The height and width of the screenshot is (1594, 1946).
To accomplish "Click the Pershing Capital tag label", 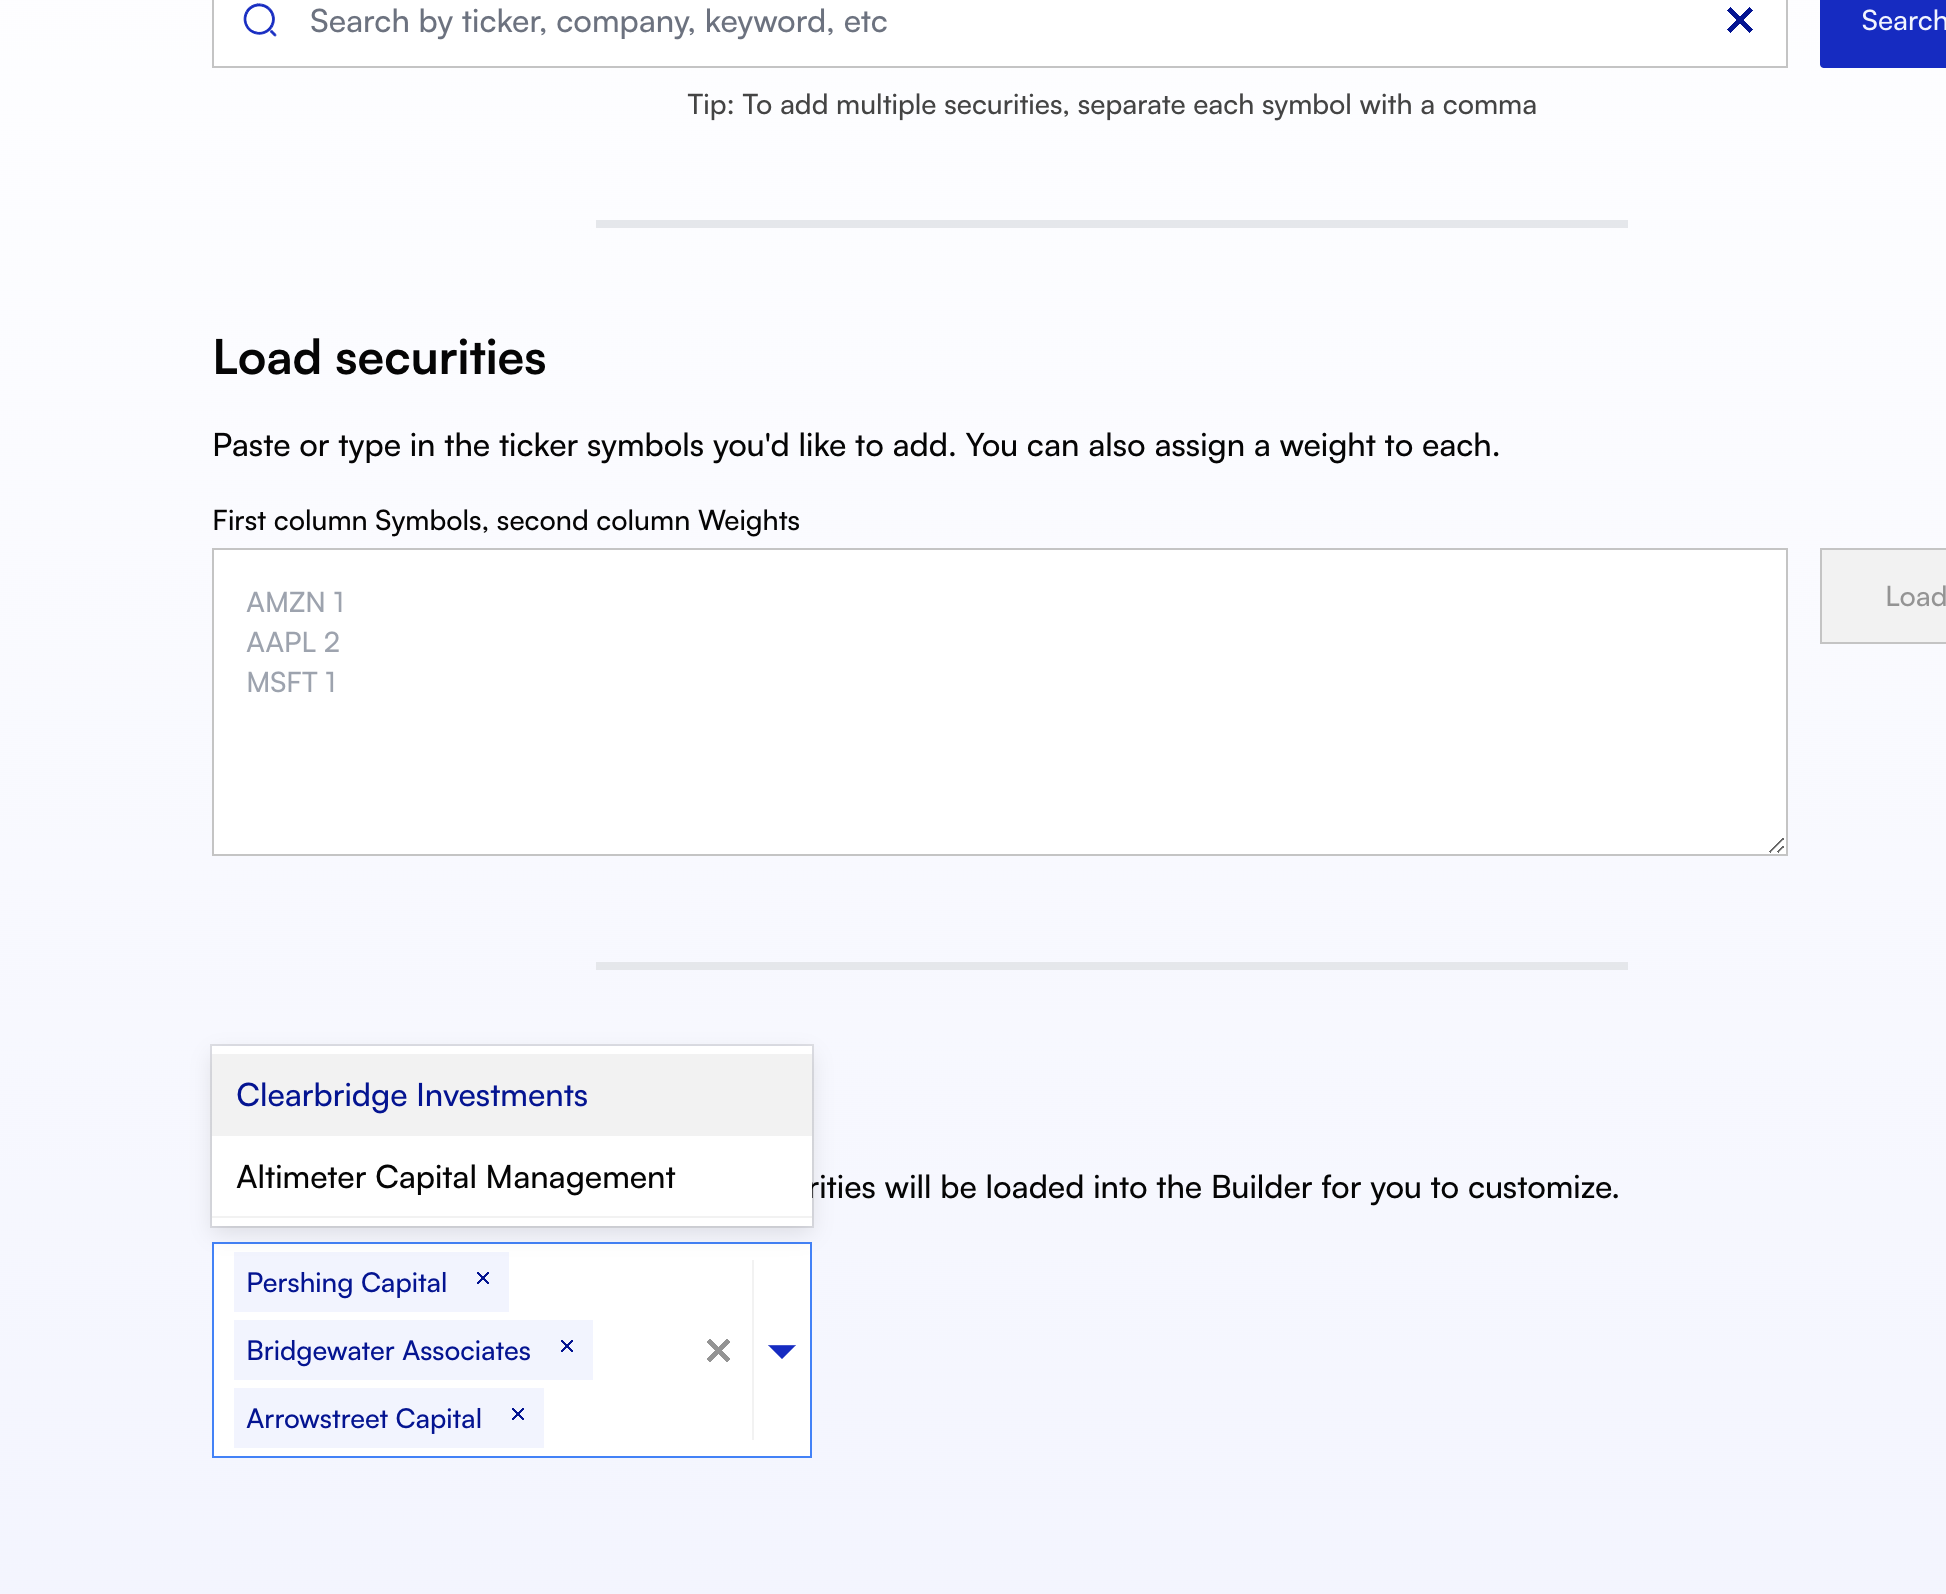I will (x=346, y=1283).
